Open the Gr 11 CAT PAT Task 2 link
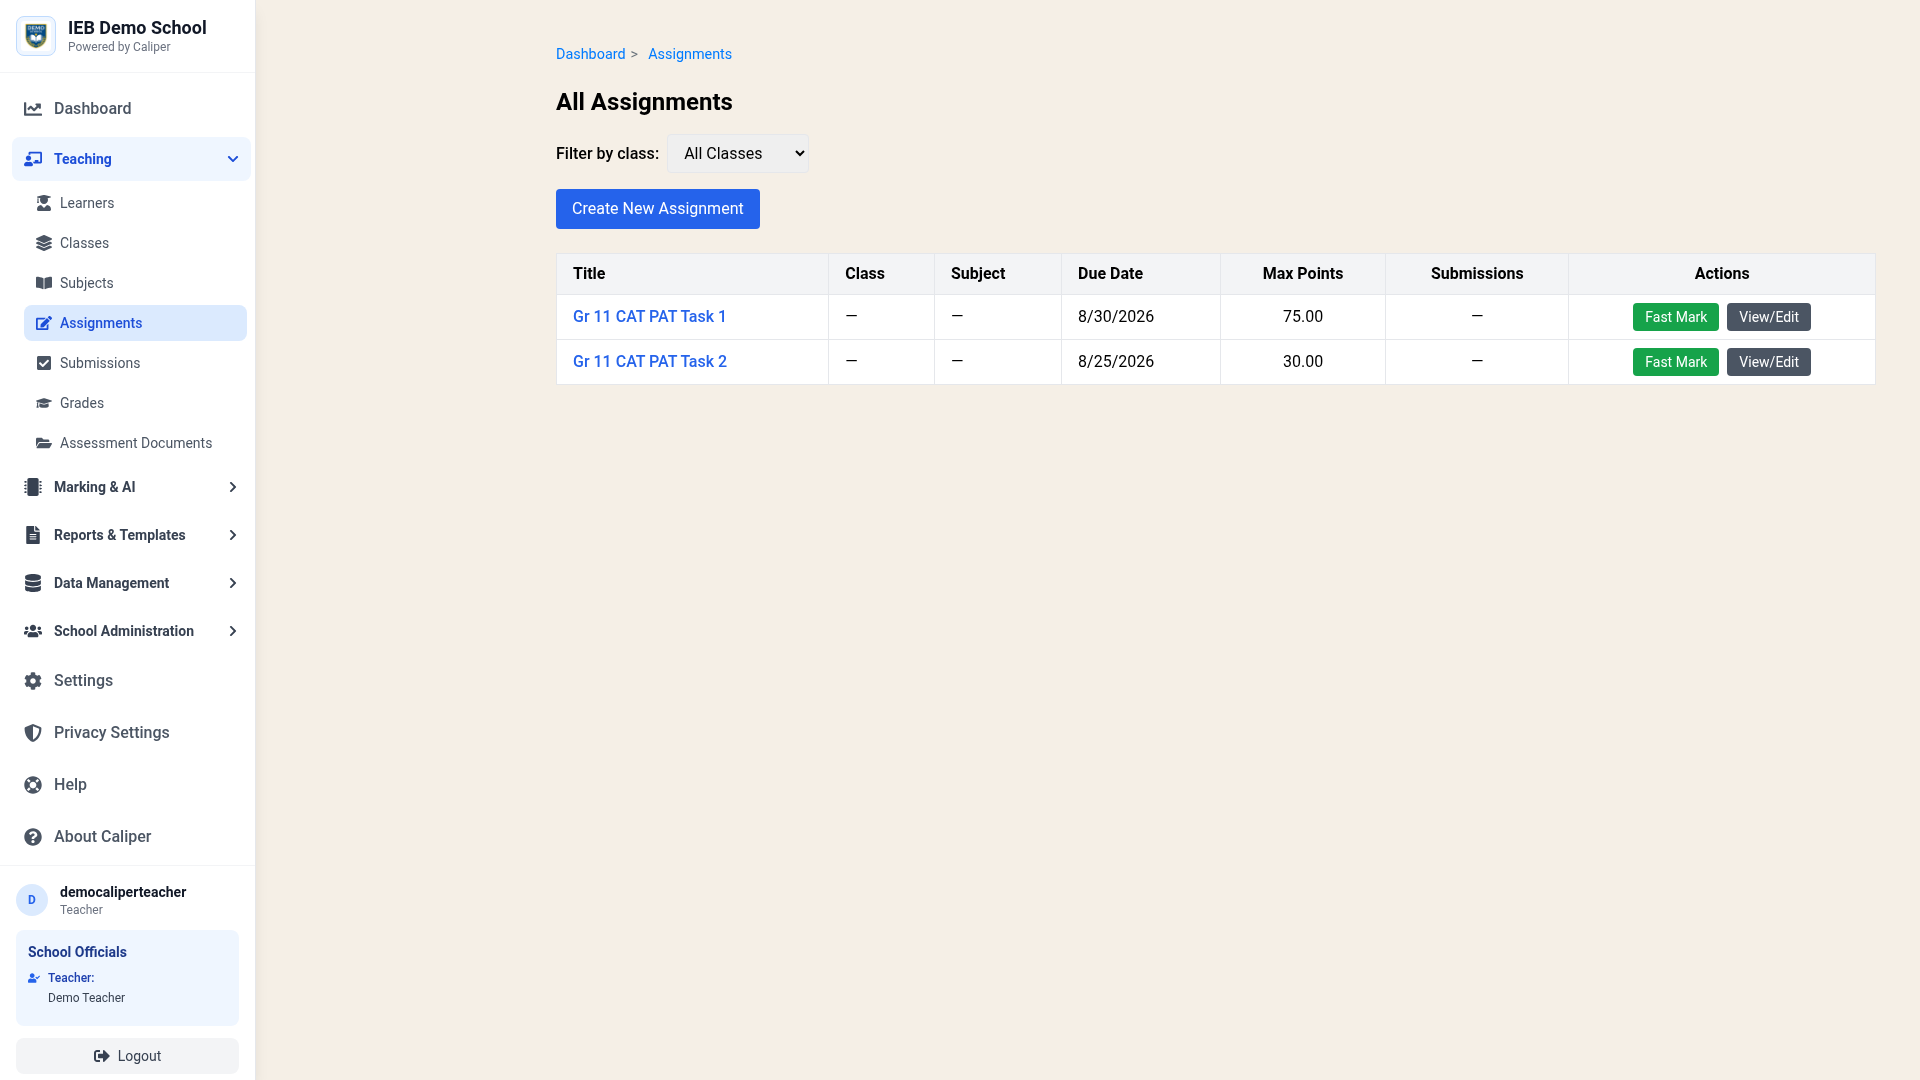1920x1080 pixels. pyautogui.click(x=650, y=362)
